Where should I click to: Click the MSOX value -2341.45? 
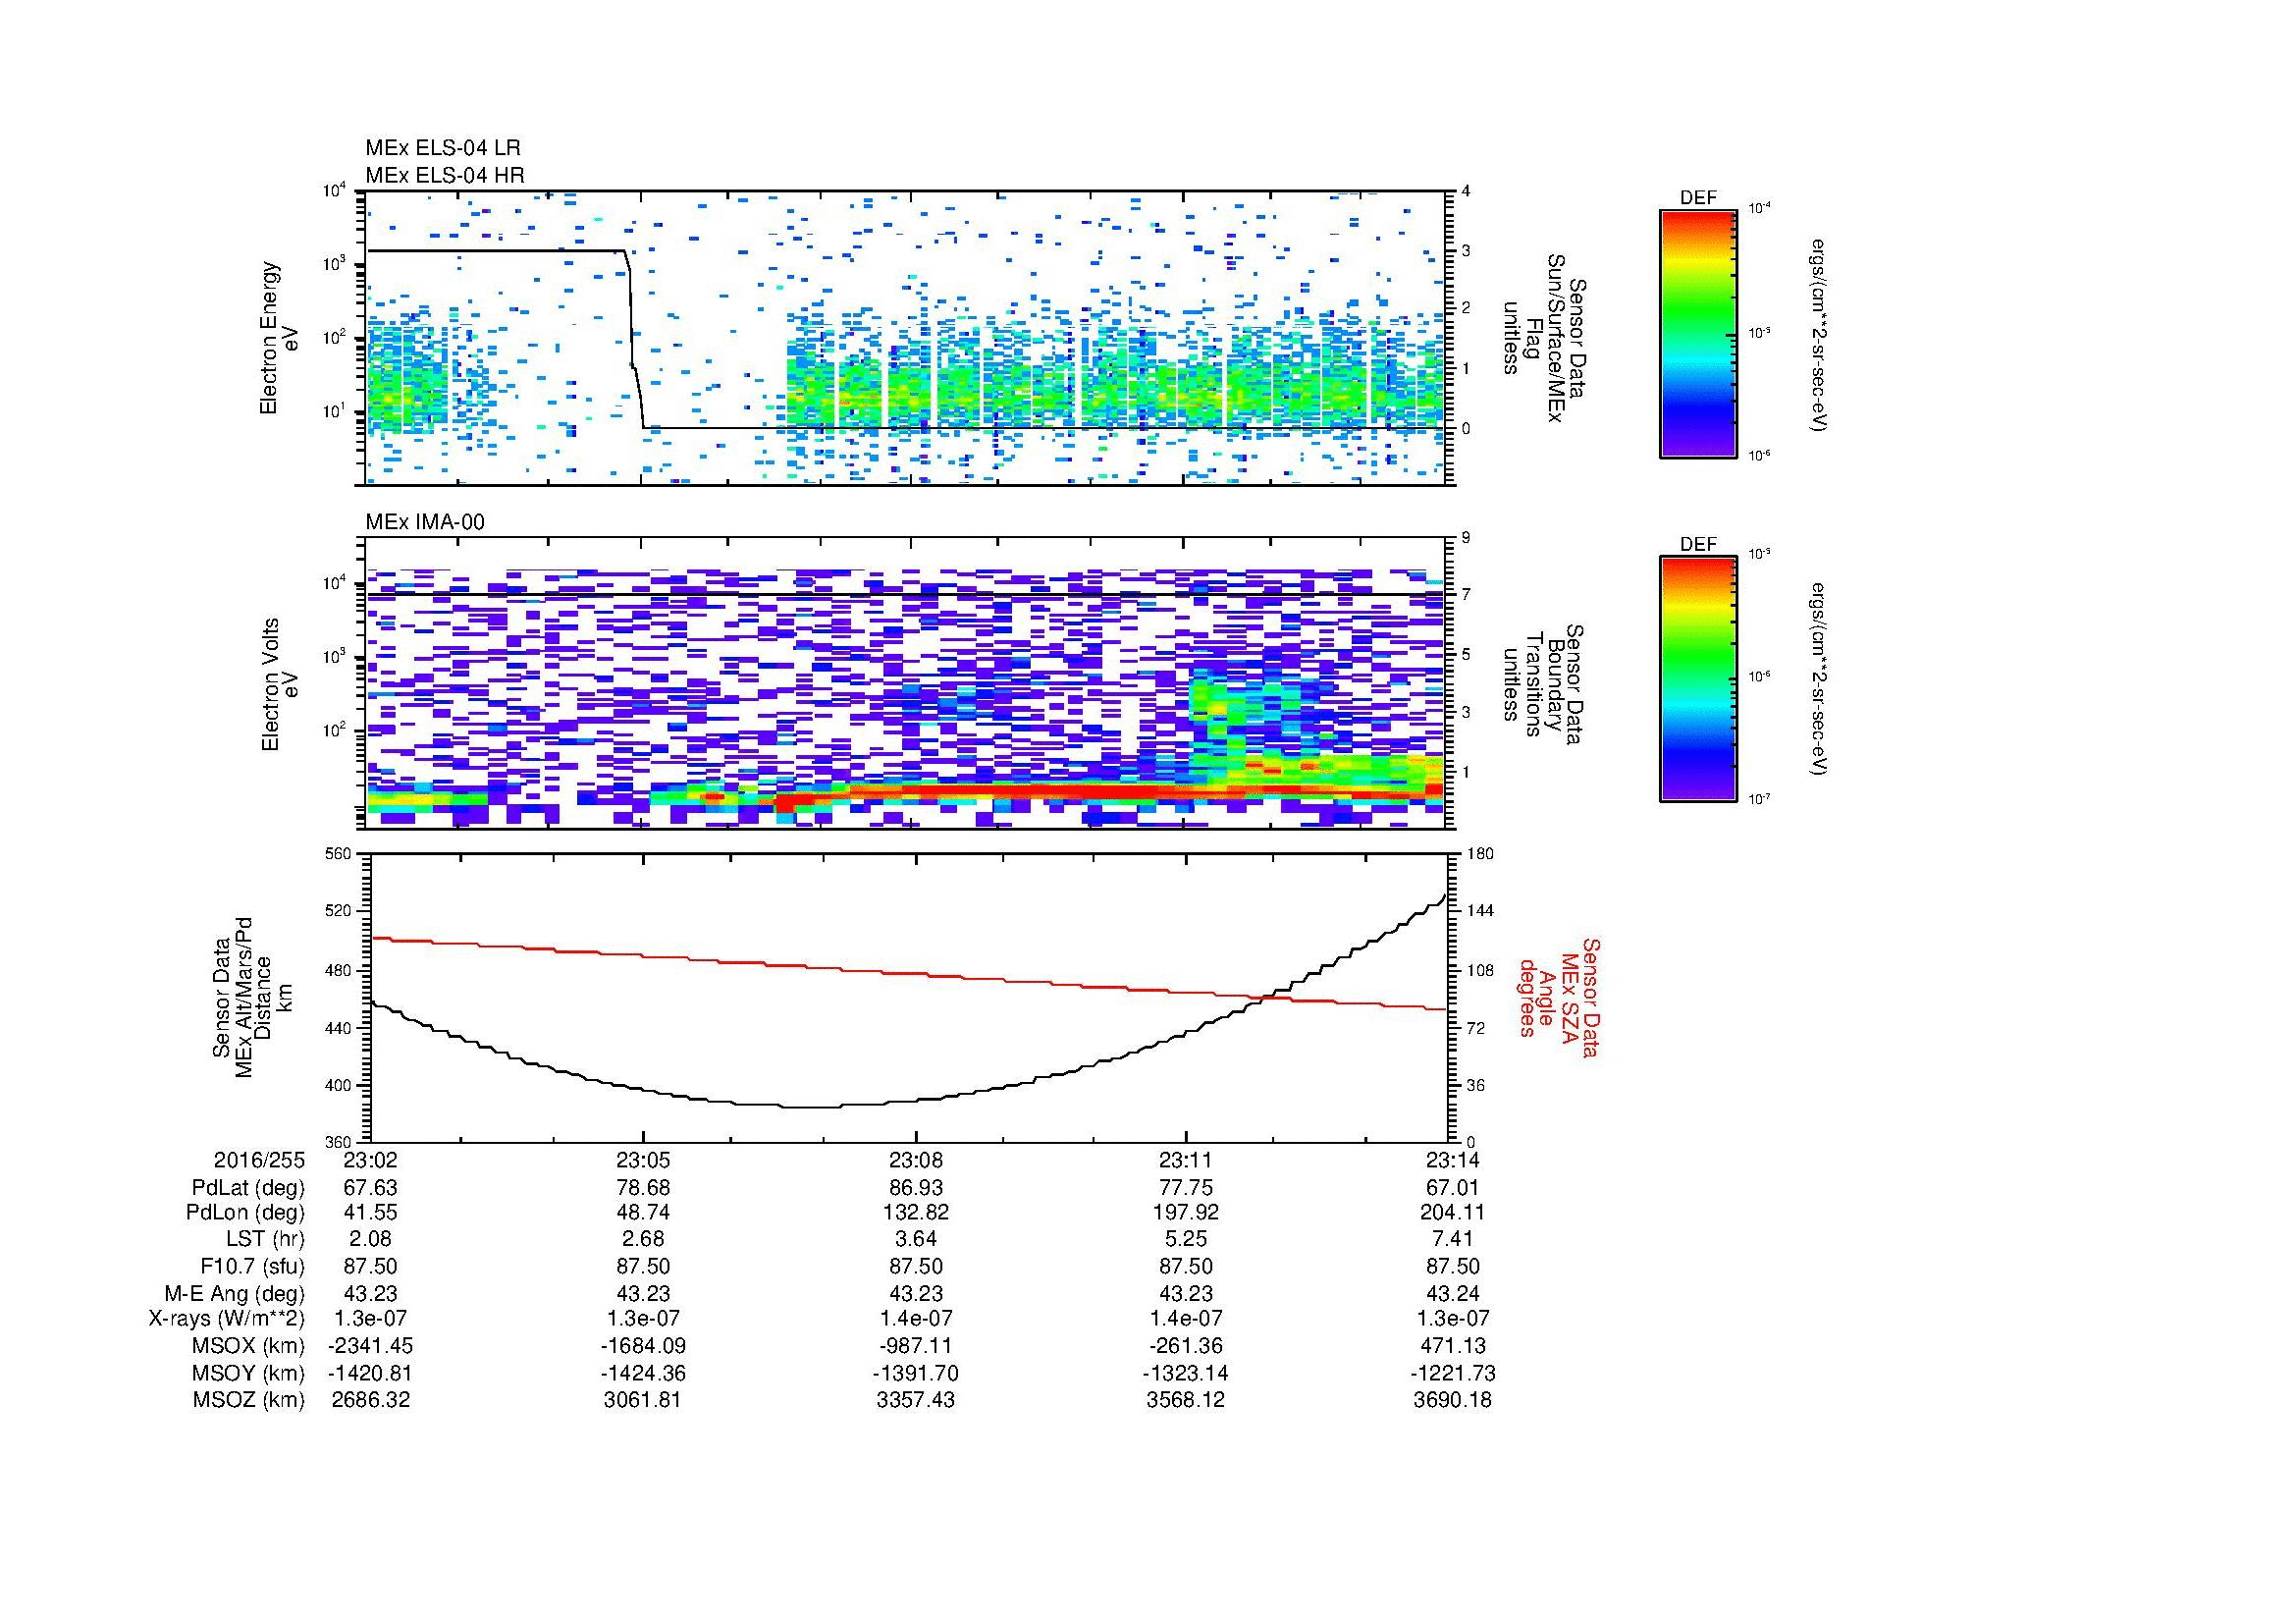[x=370, y=1347]
